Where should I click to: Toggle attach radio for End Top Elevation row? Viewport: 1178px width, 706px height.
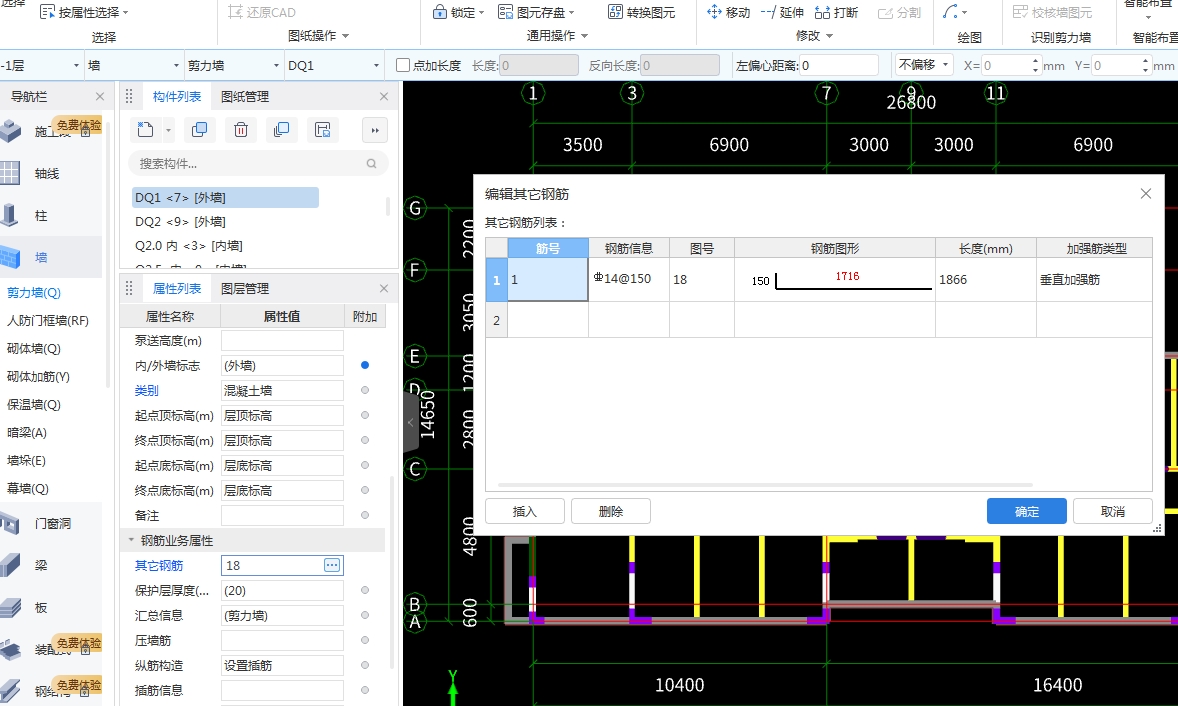(364, 440)
